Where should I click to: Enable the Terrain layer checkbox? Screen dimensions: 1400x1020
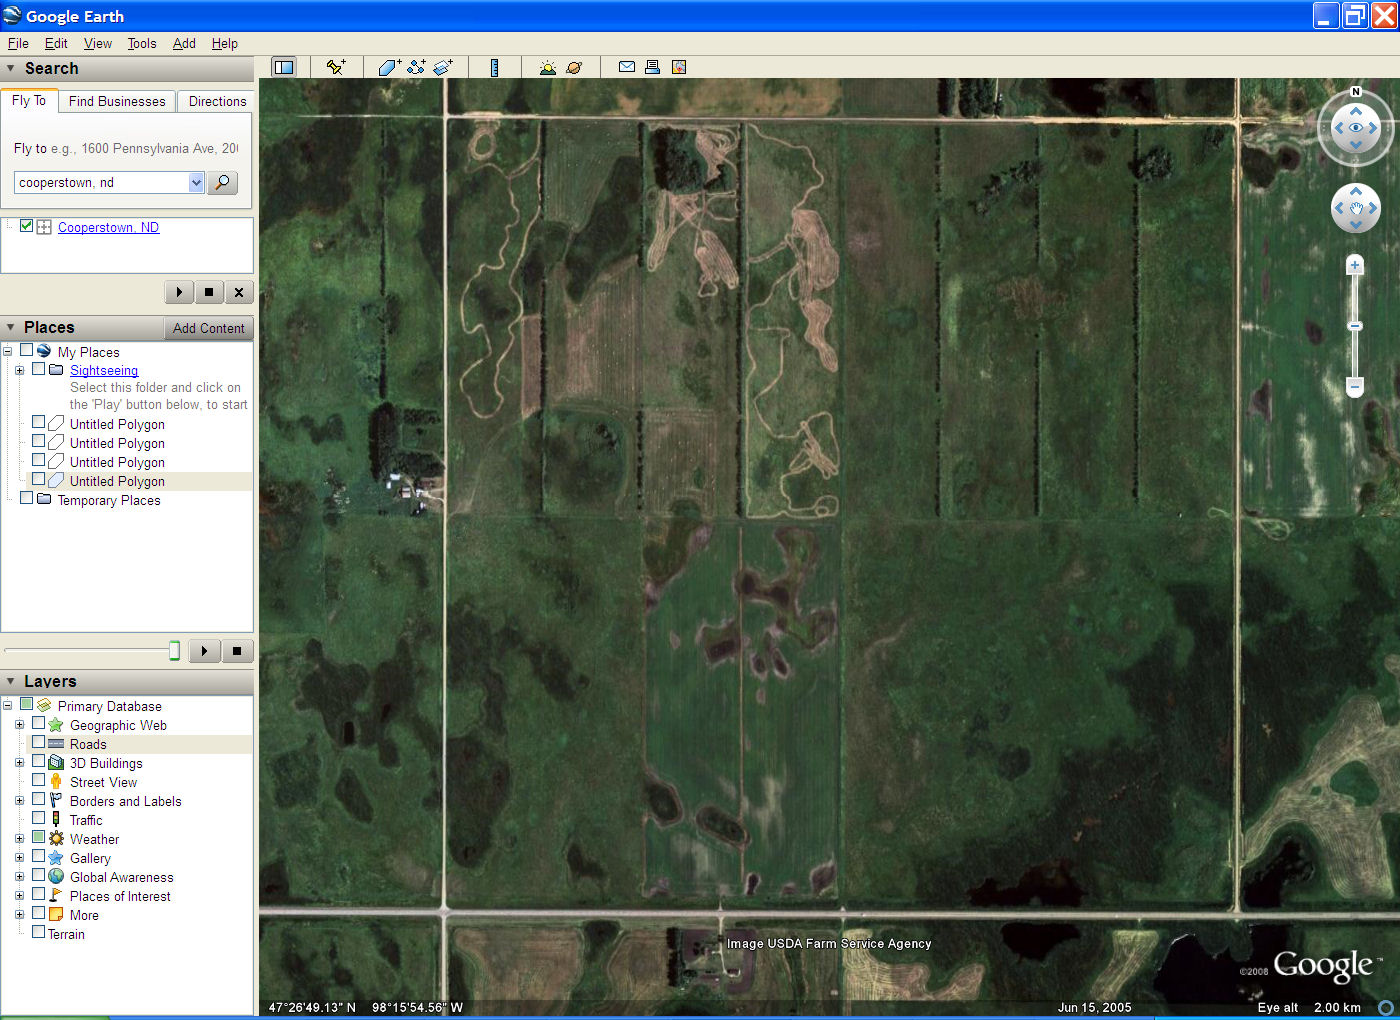38,932
